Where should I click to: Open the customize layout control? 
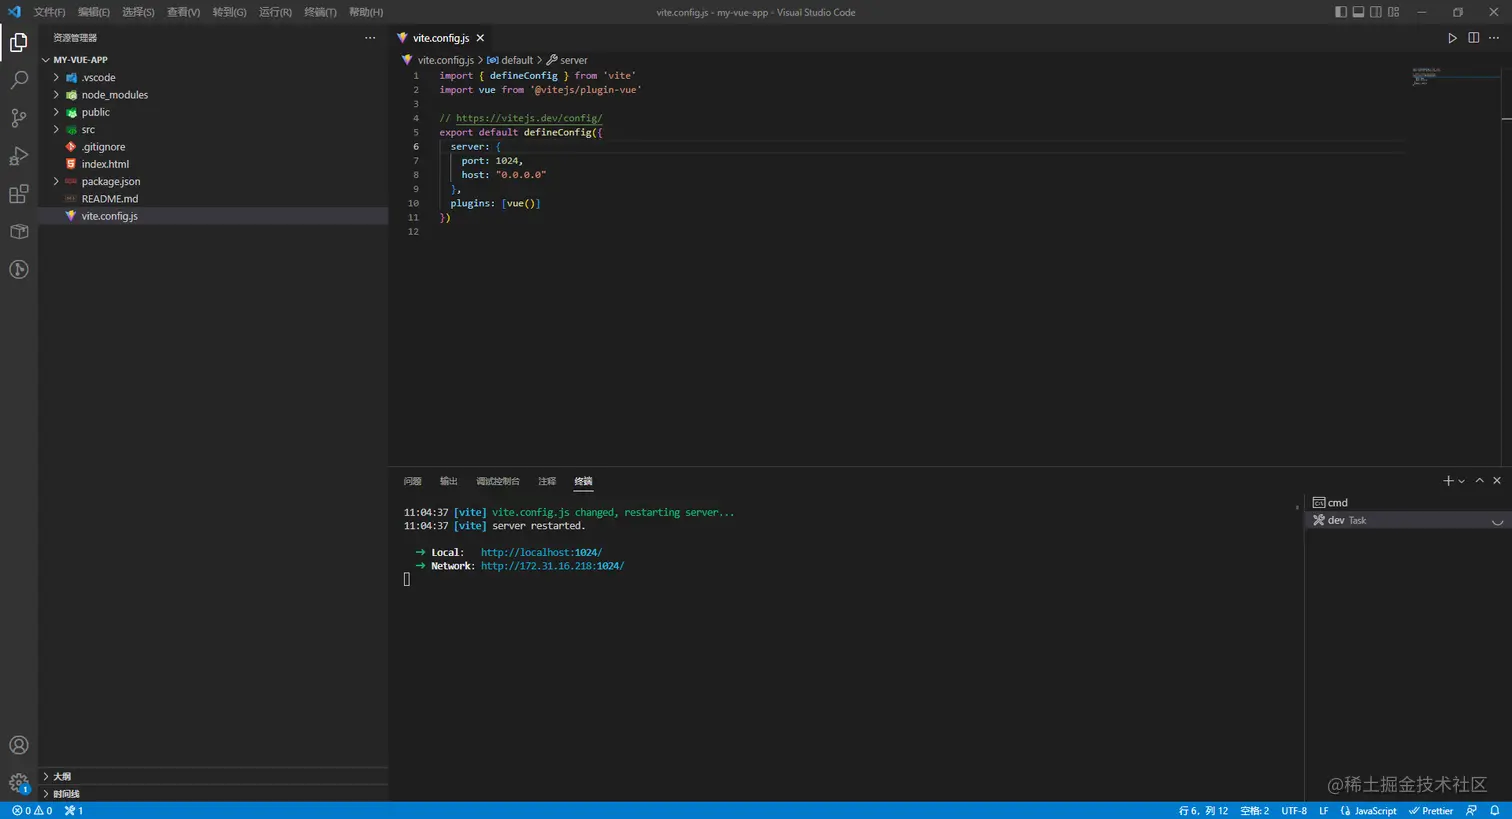click(x=1394, y=12)
